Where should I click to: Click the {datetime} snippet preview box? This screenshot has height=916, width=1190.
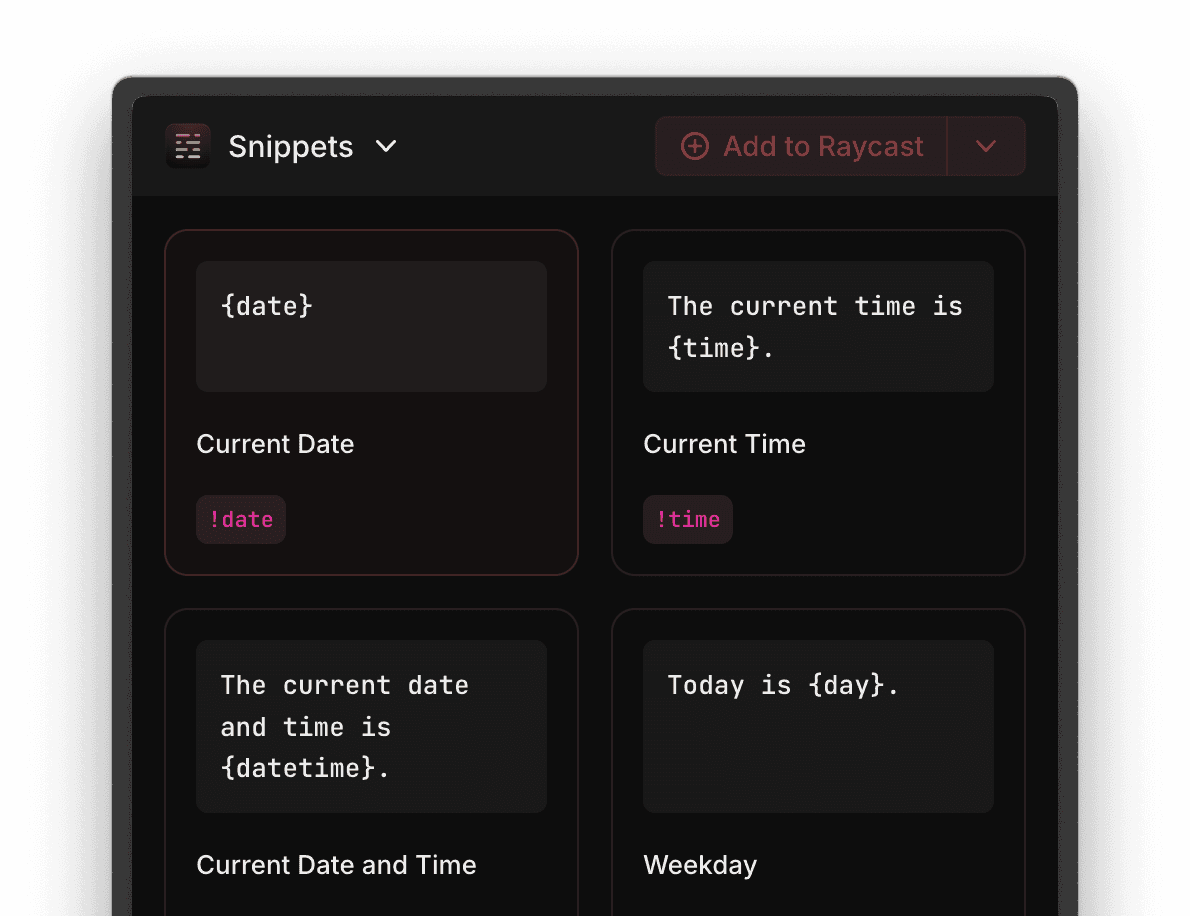[x=371, y=726]
